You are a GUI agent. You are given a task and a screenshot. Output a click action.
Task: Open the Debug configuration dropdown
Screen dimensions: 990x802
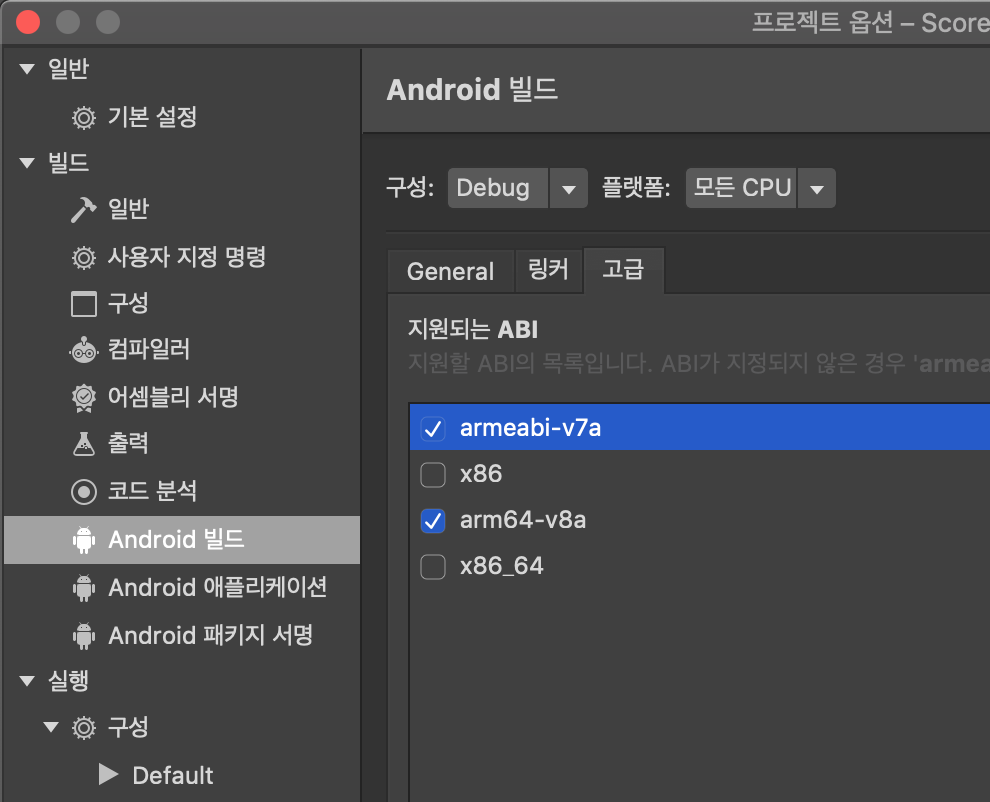pyautogui.click(x=568, y=188)
